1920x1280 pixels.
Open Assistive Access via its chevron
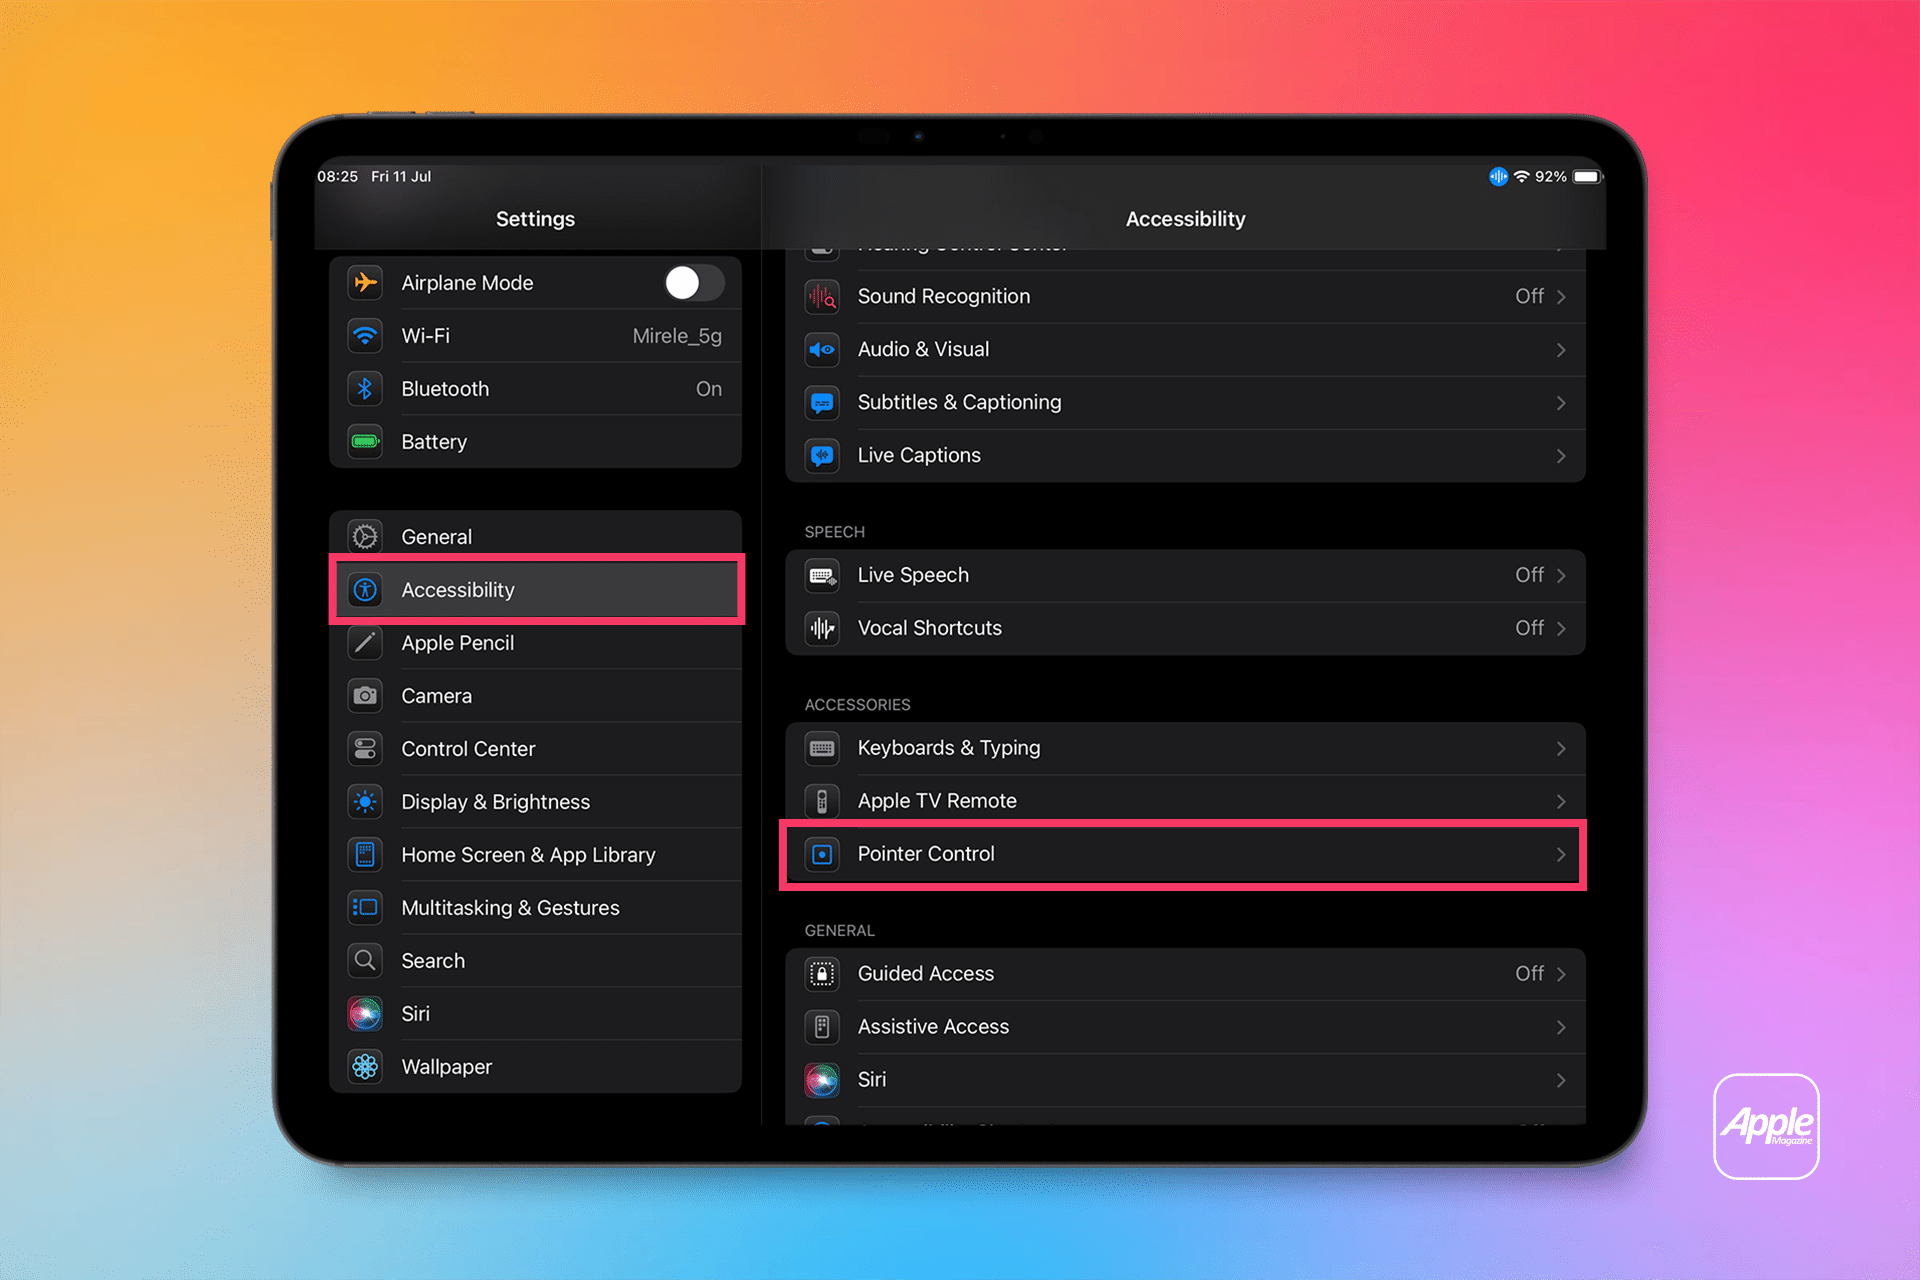[x=1561, y=1028]
